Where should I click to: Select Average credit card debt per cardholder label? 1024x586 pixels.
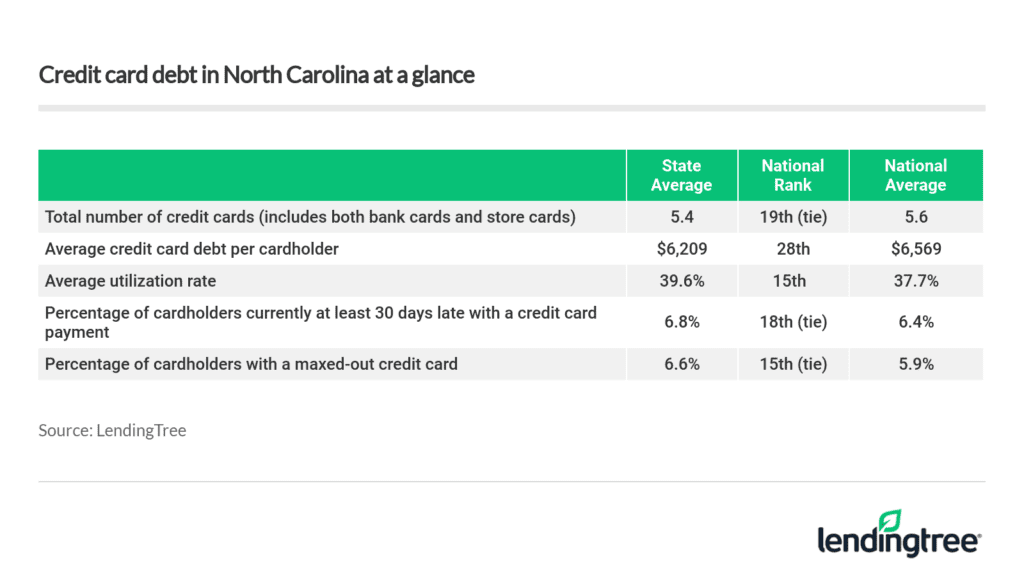[191, 249]
